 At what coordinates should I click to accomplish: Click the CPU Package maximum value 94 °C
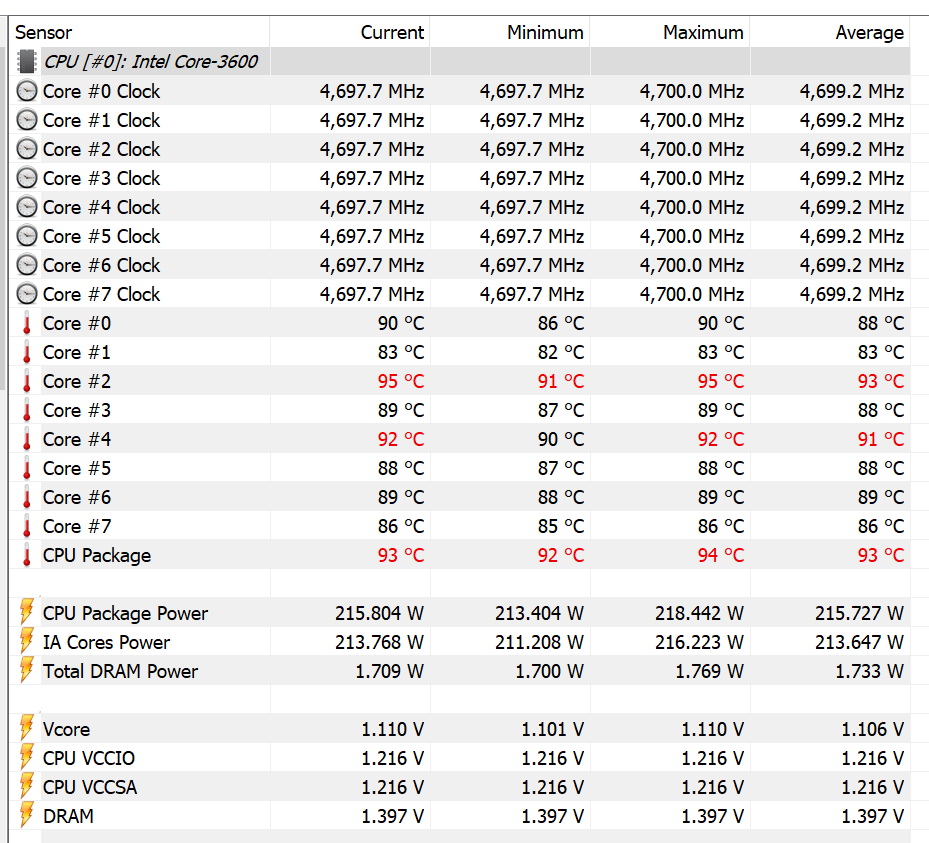point(721,556)
